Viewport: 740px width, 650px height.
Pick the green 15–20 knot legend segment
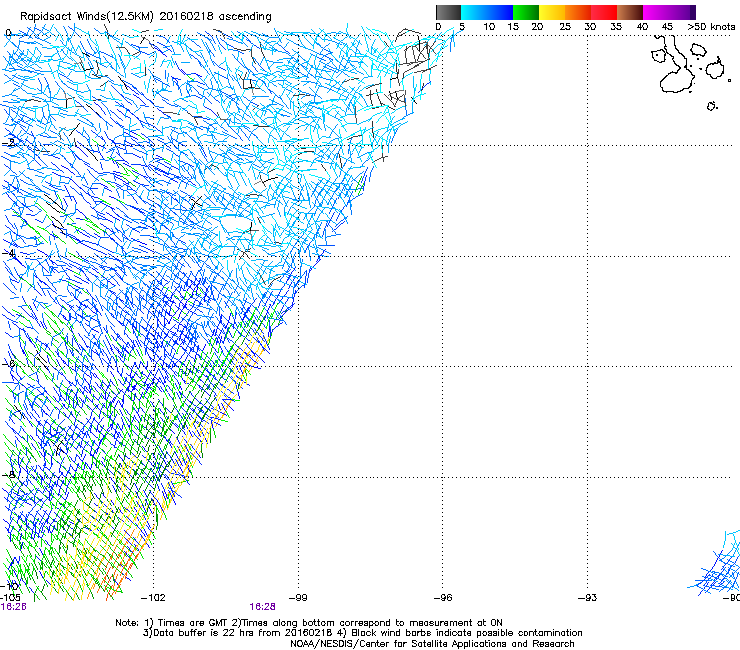pyautogui.click(x=526, y=12)
